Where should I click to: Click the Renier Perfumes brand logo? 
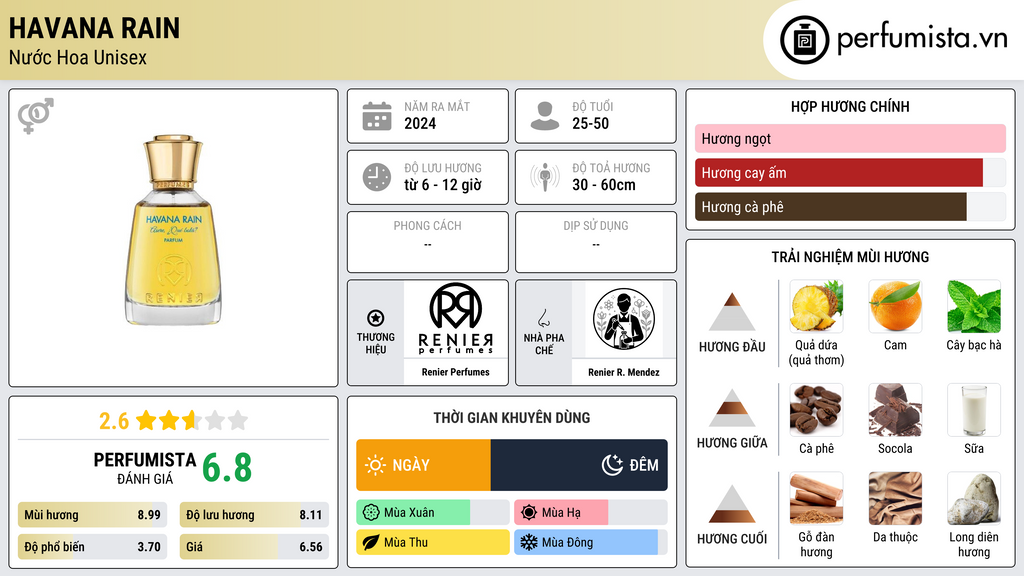pyautogui.click(x=456, y=319)
